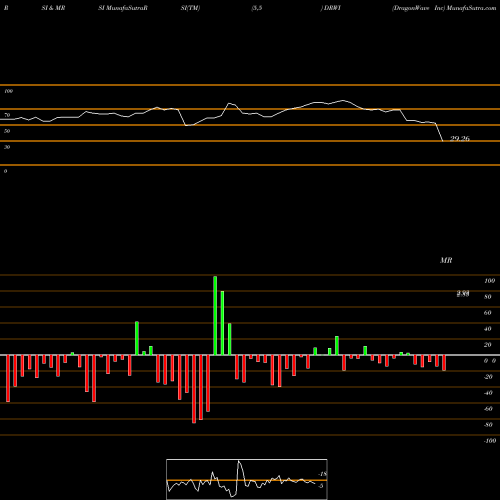This screenshot has width=500, height=500.
Task: Click the -18 value in the mini chart
Action: 323,474
